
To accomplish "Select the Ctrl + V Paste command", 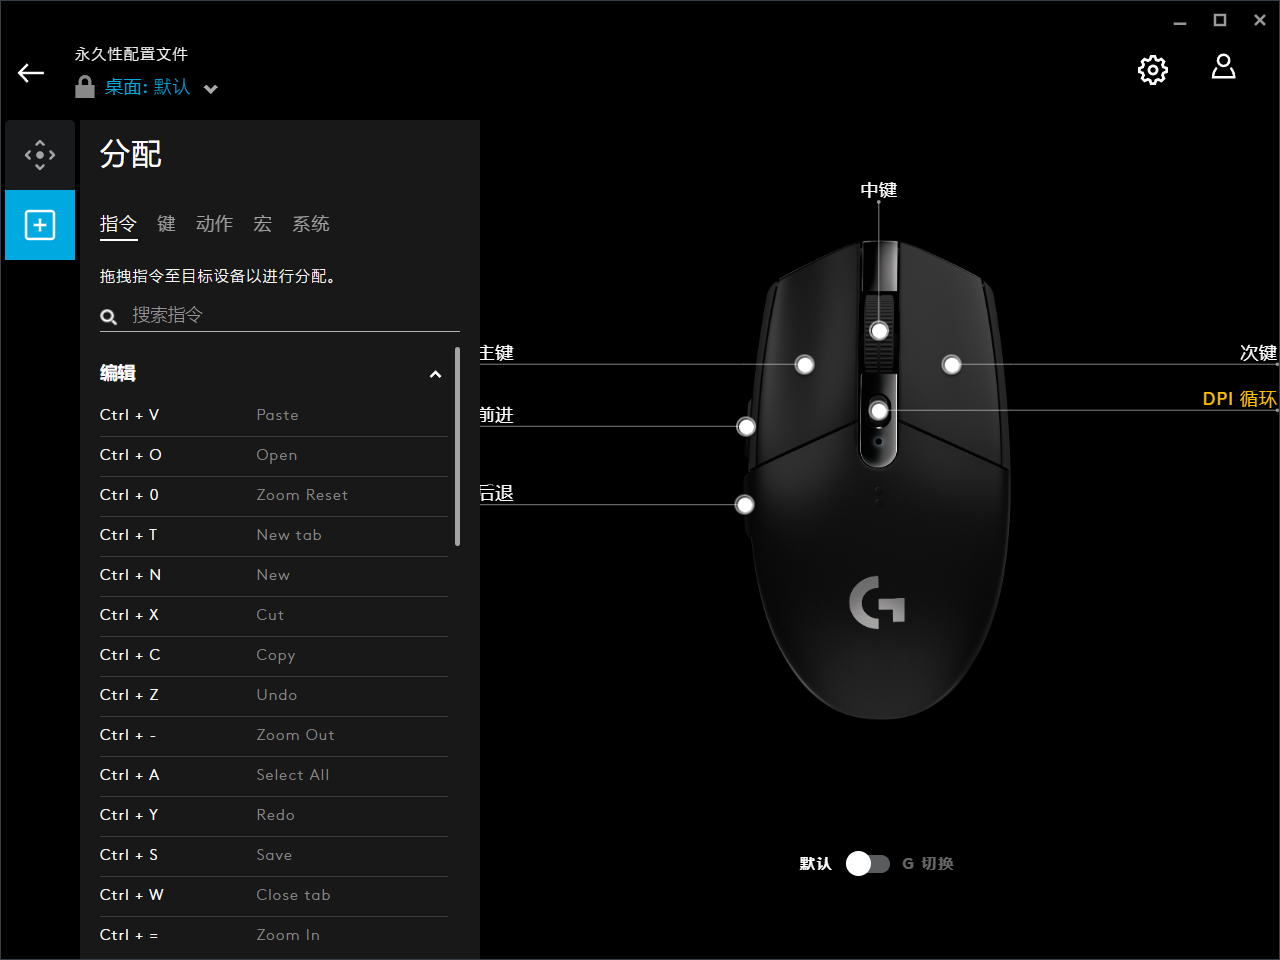I will tap(274, 416).
